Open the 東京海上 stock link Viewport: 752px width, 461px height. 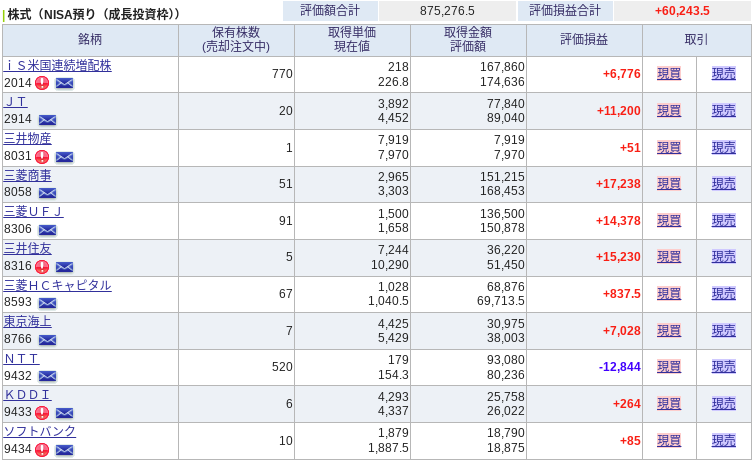coord(27,321)
